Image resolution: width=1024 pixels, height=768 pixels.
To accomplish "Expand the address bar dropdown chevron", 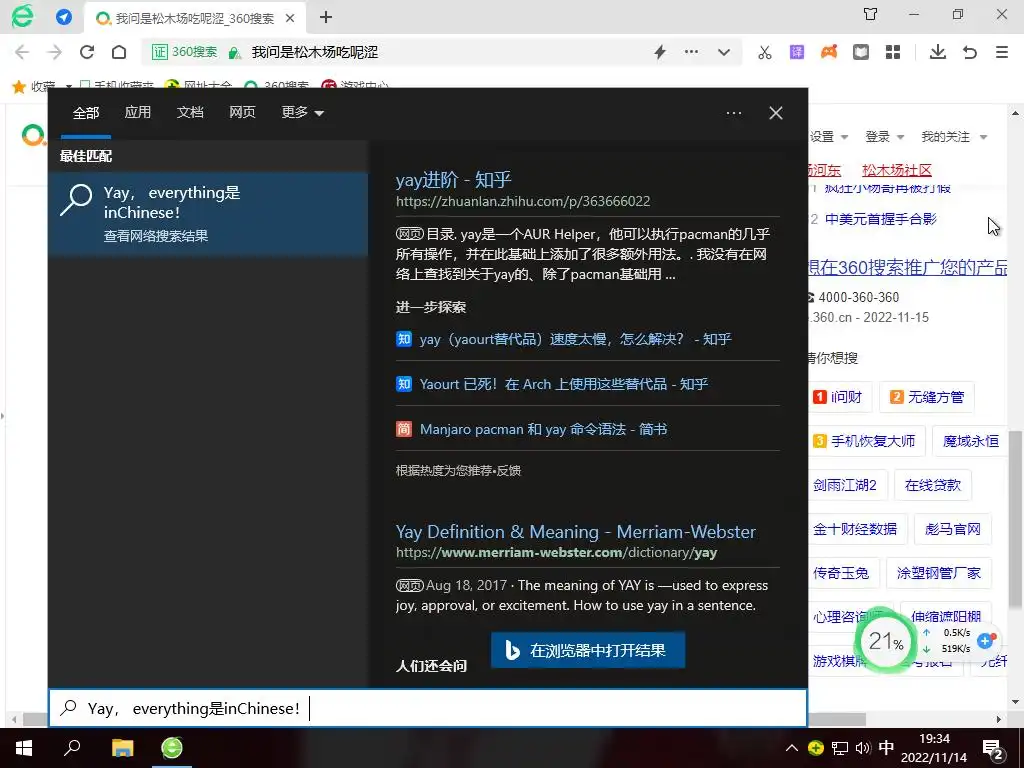I will coord(724,52).
